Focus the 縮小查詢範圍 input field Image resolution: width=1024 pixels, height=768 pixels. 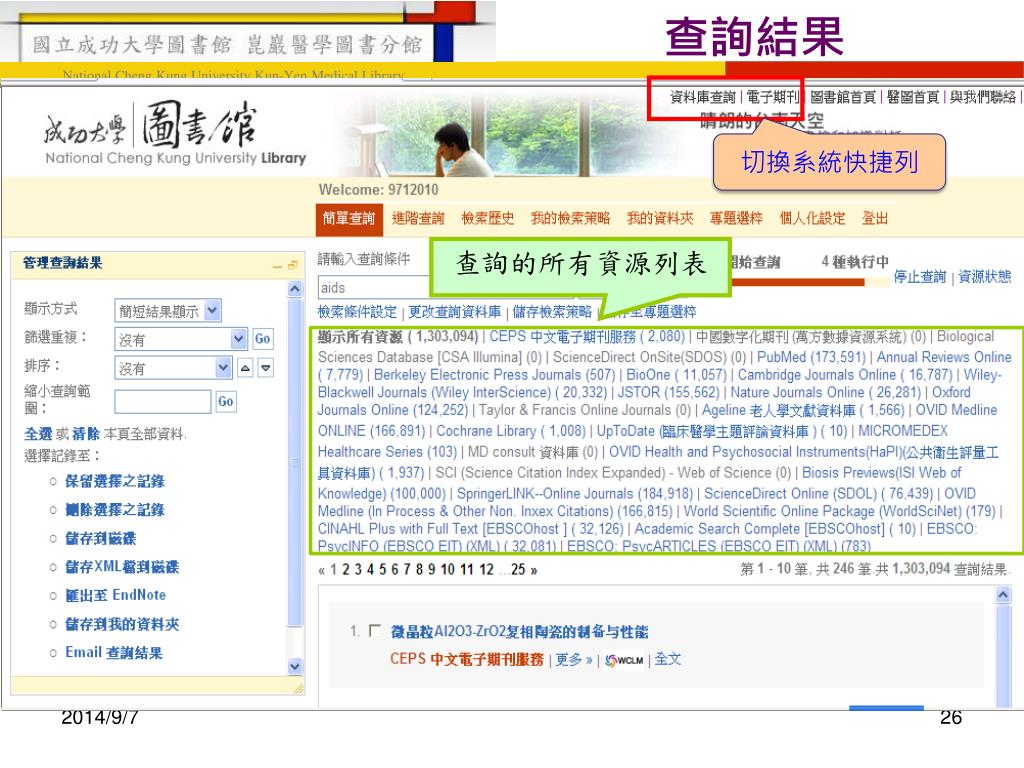(163, 401)
